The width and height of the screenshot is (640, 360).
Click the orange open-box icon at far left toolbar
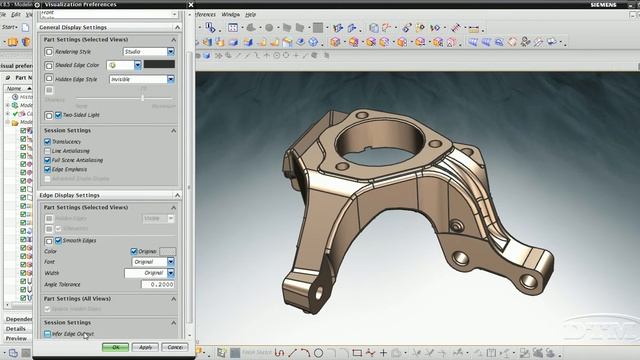13,42
